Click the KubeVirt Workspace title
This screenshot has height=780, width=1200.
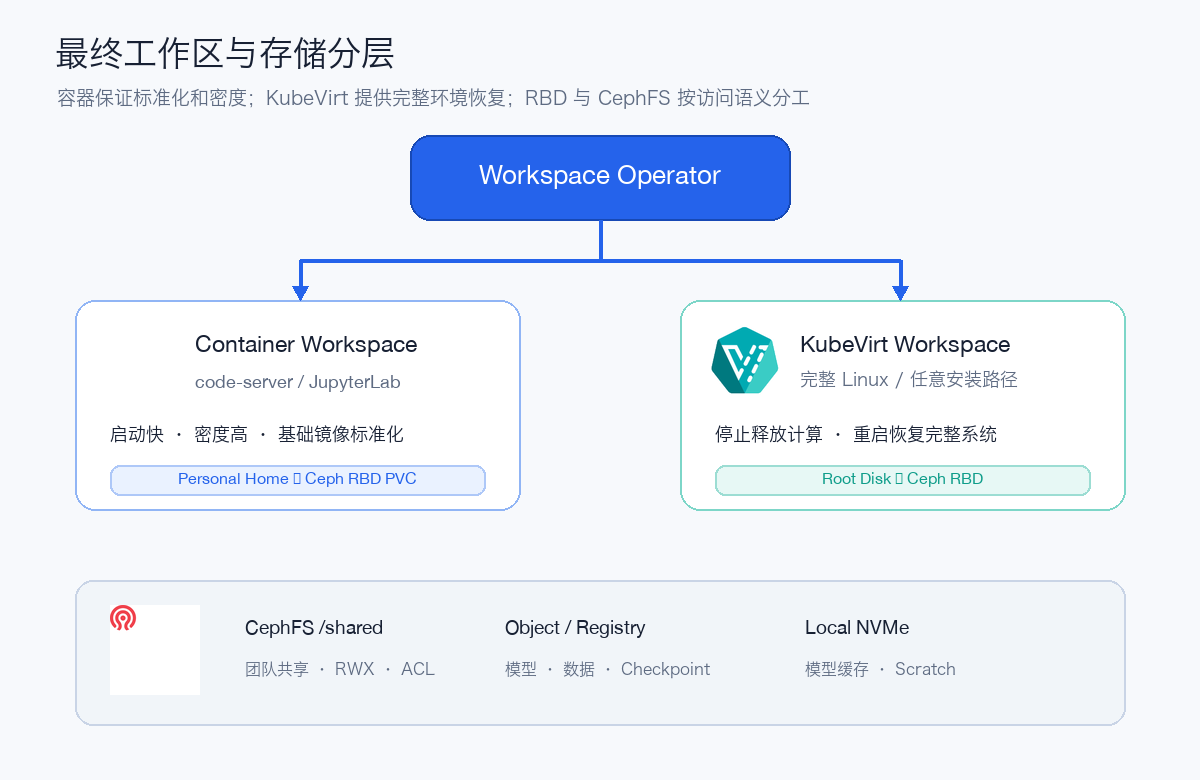[x=905, y=345]
